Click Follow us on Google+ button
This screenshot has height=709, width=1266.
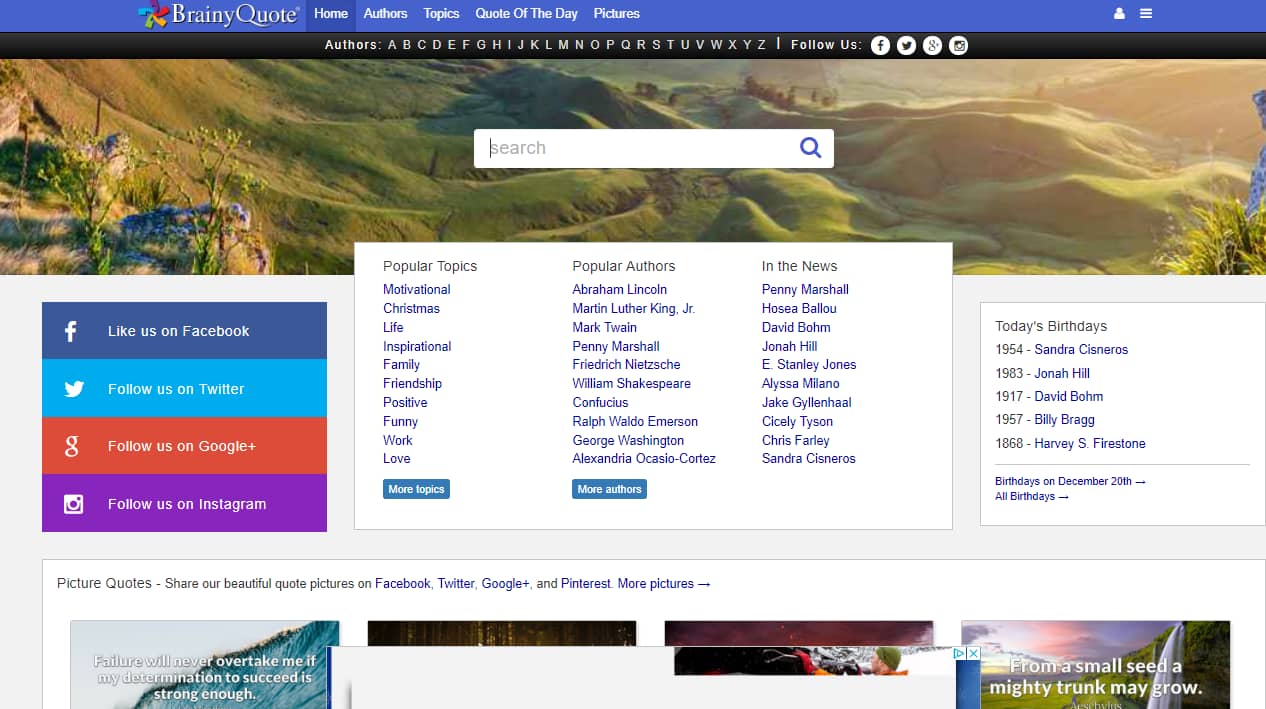pyautogui.click(x=184, y=446)
